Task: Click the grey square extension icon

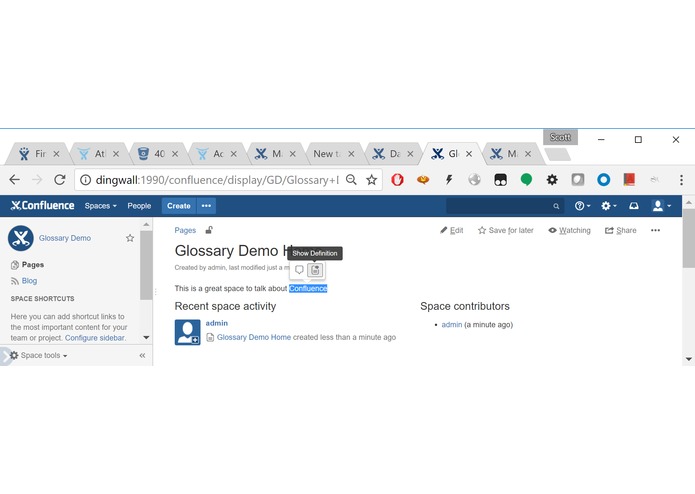Action: (x=578, y=179)
